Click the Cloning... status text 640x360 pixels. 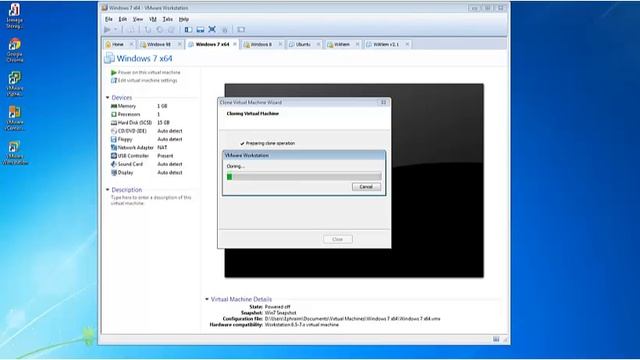[x=236, y=166]
